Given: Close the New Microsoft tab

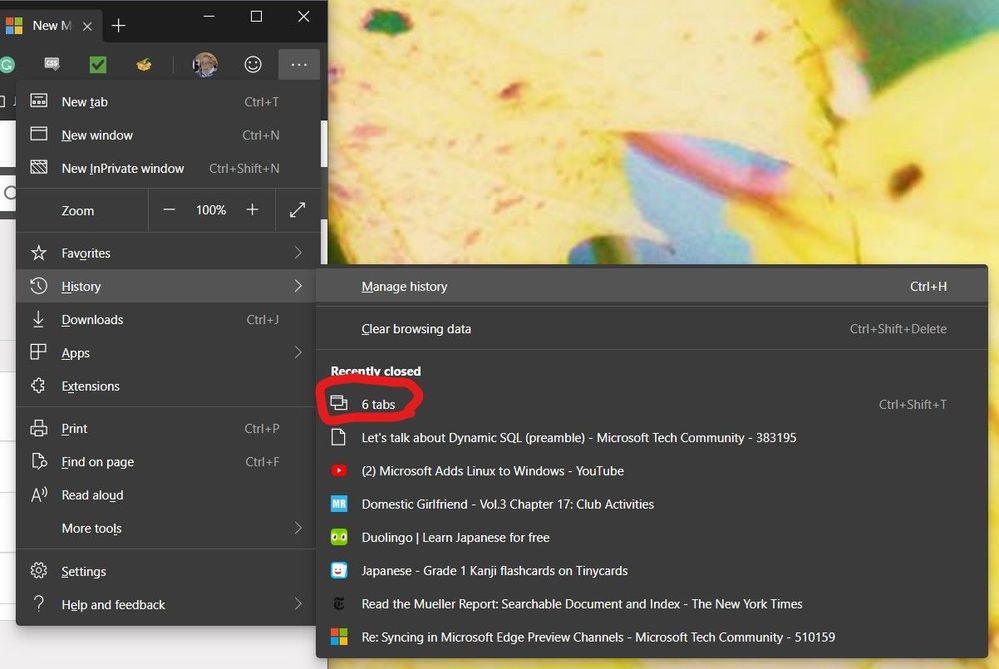Looking at the screenshot, I should pyautogui.click(x=87, y=26).
